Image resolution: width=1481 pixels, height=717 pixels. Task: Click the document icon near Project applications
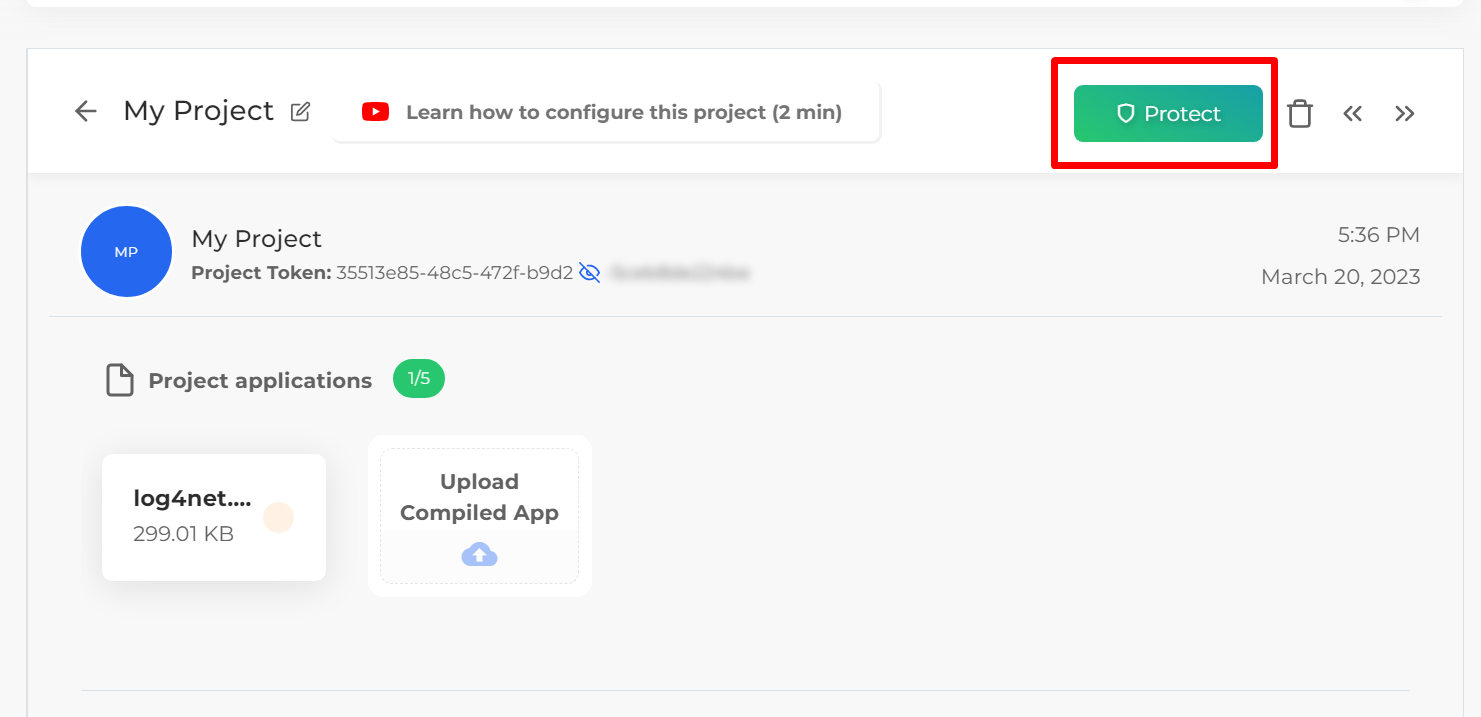(x=120, y=379)
